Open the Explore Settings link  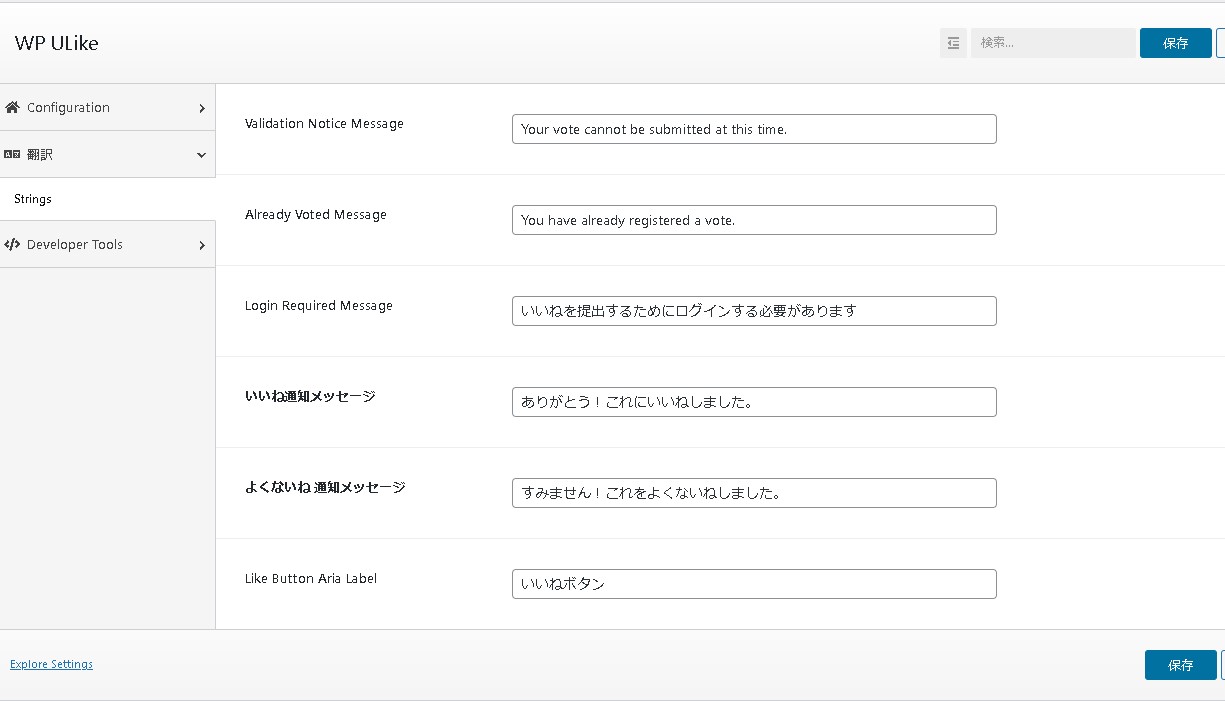pyautogui.click(x=51, y=664)
